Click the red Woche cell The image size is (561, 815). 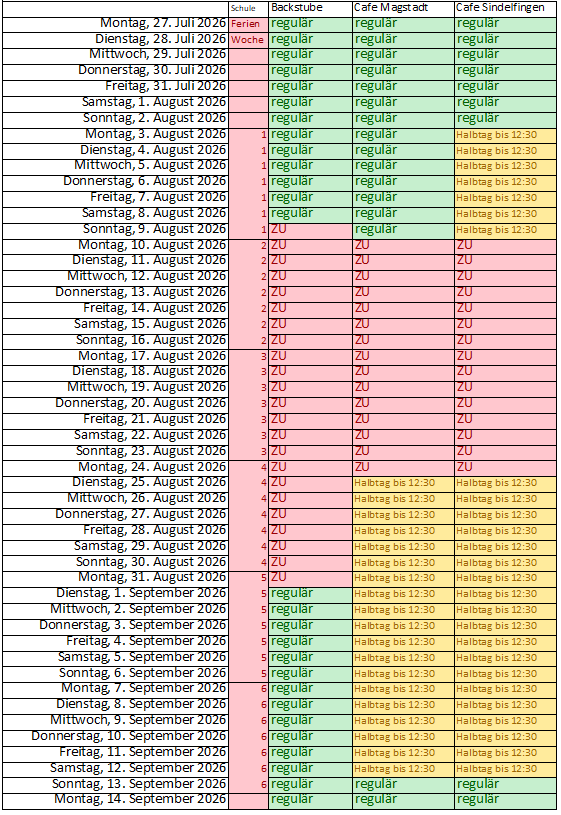click(x=249, y=40)
